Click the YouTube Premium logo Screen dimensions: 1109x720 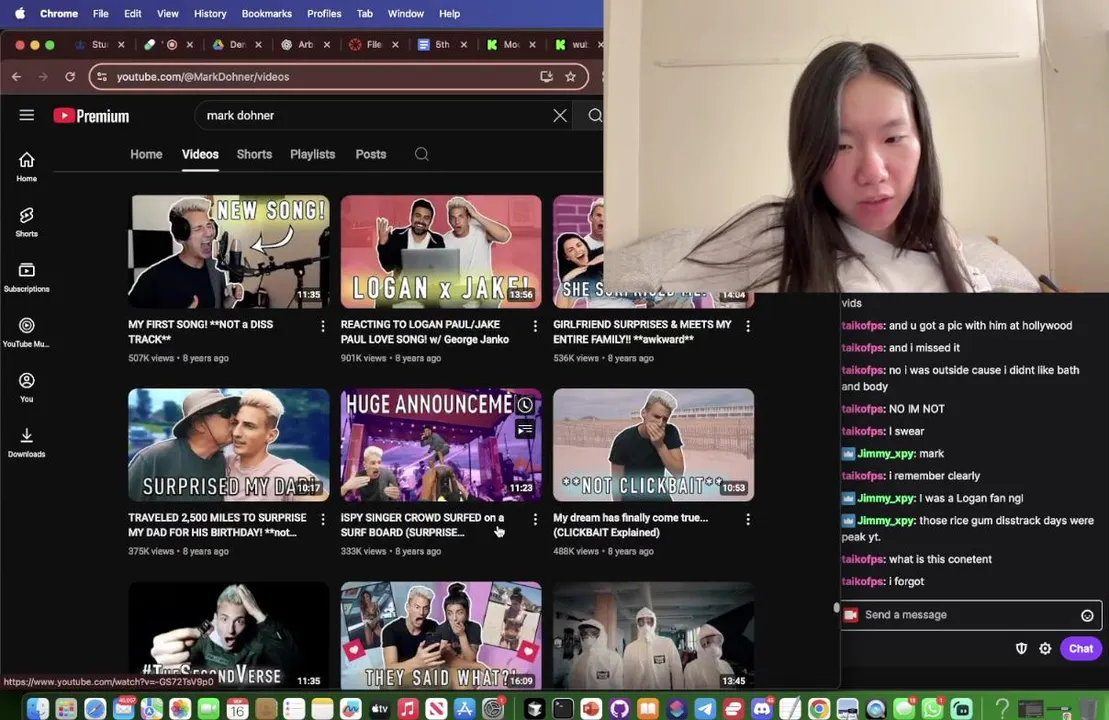click(x=91, y=116)
